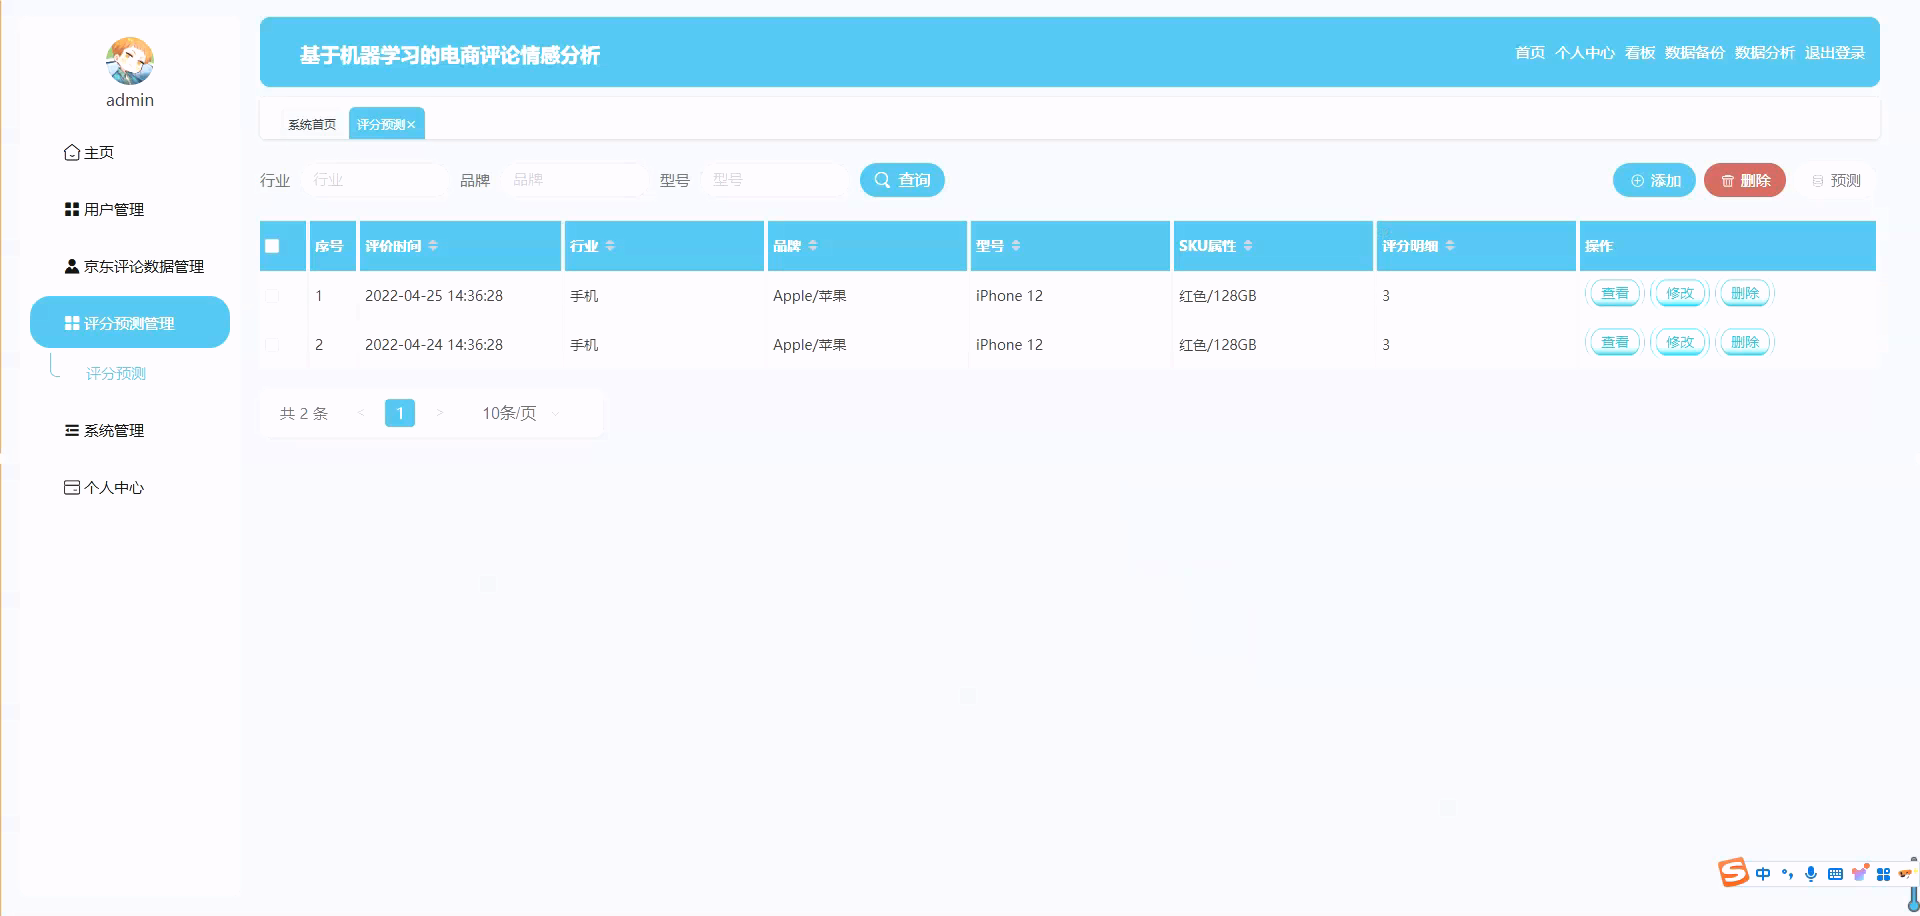
Task: Click 退出登录 to log out
Action: click(x=1835, y=53)
